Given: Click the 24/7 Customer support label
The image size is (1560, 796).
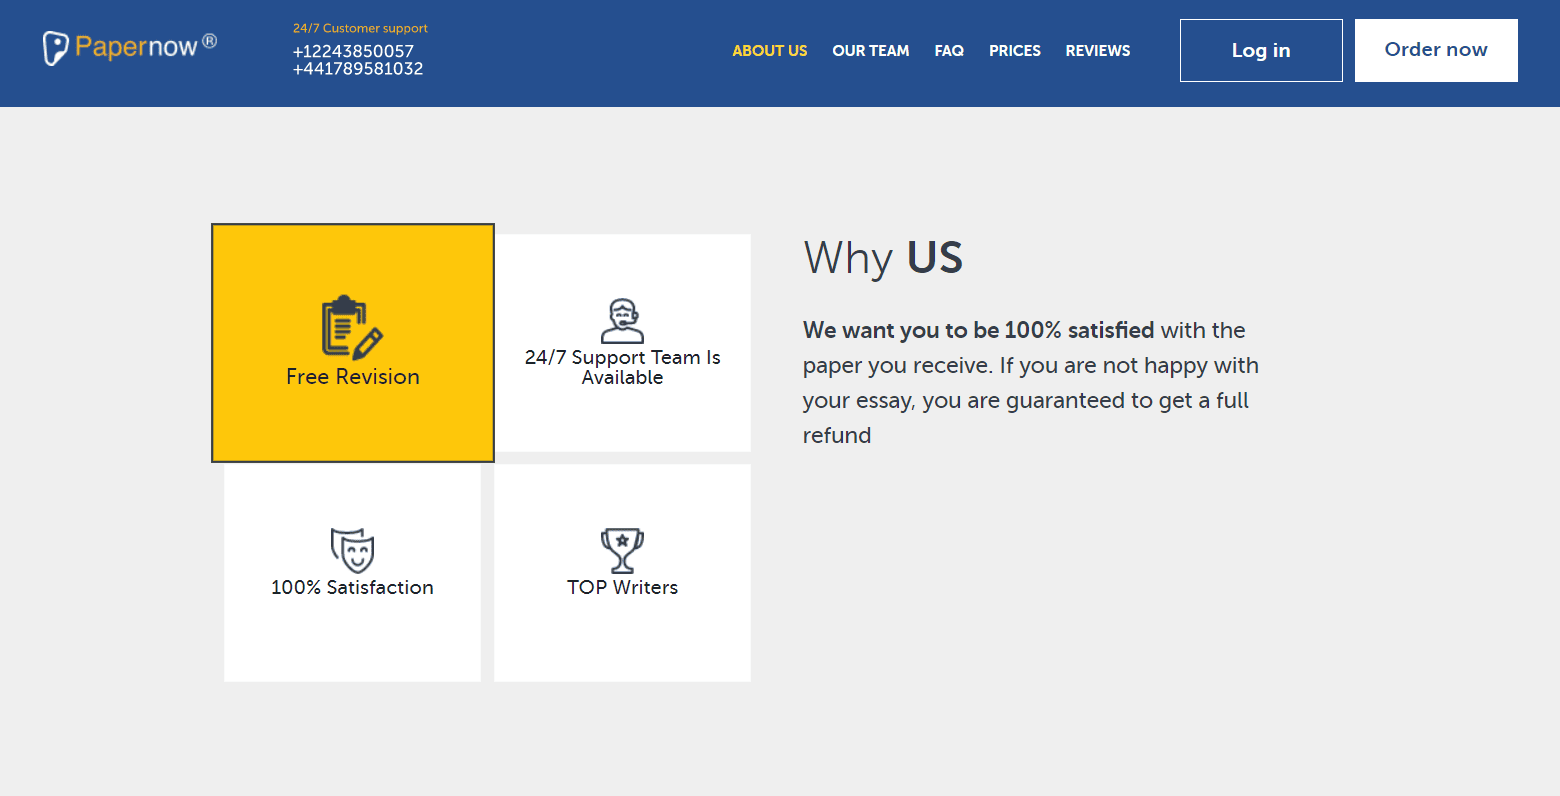Looking at the screenshot, I should [360, 28].
